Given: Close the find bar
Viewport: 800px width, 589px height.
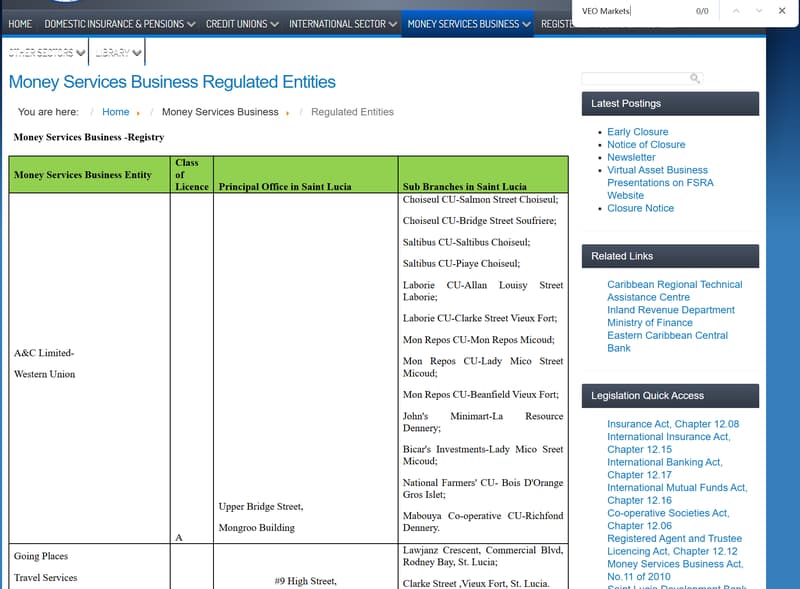Looking at the screenshot, I should point(782,11).
